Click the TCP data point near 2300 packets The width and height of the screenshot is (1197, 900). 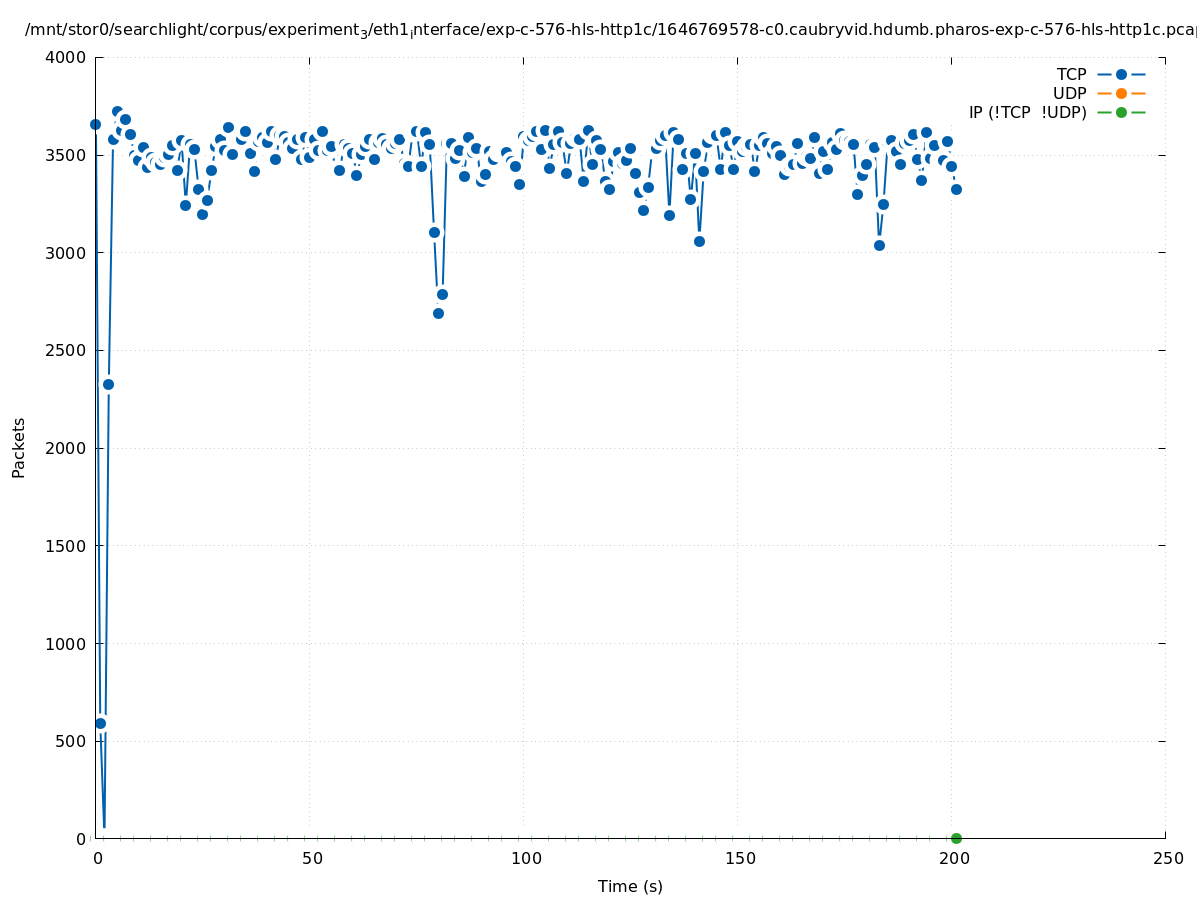tap(108, 384)
